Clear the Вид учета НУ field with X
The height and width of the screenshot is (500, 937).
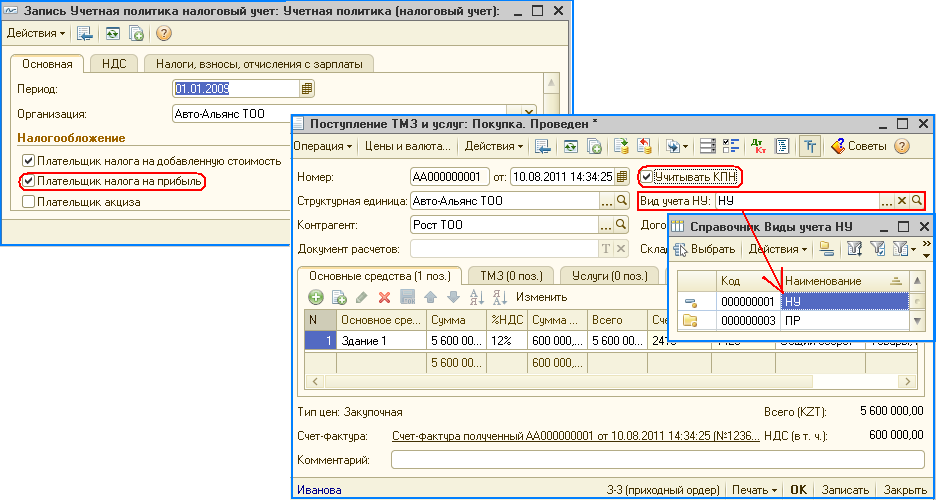[x=901, y=201]
